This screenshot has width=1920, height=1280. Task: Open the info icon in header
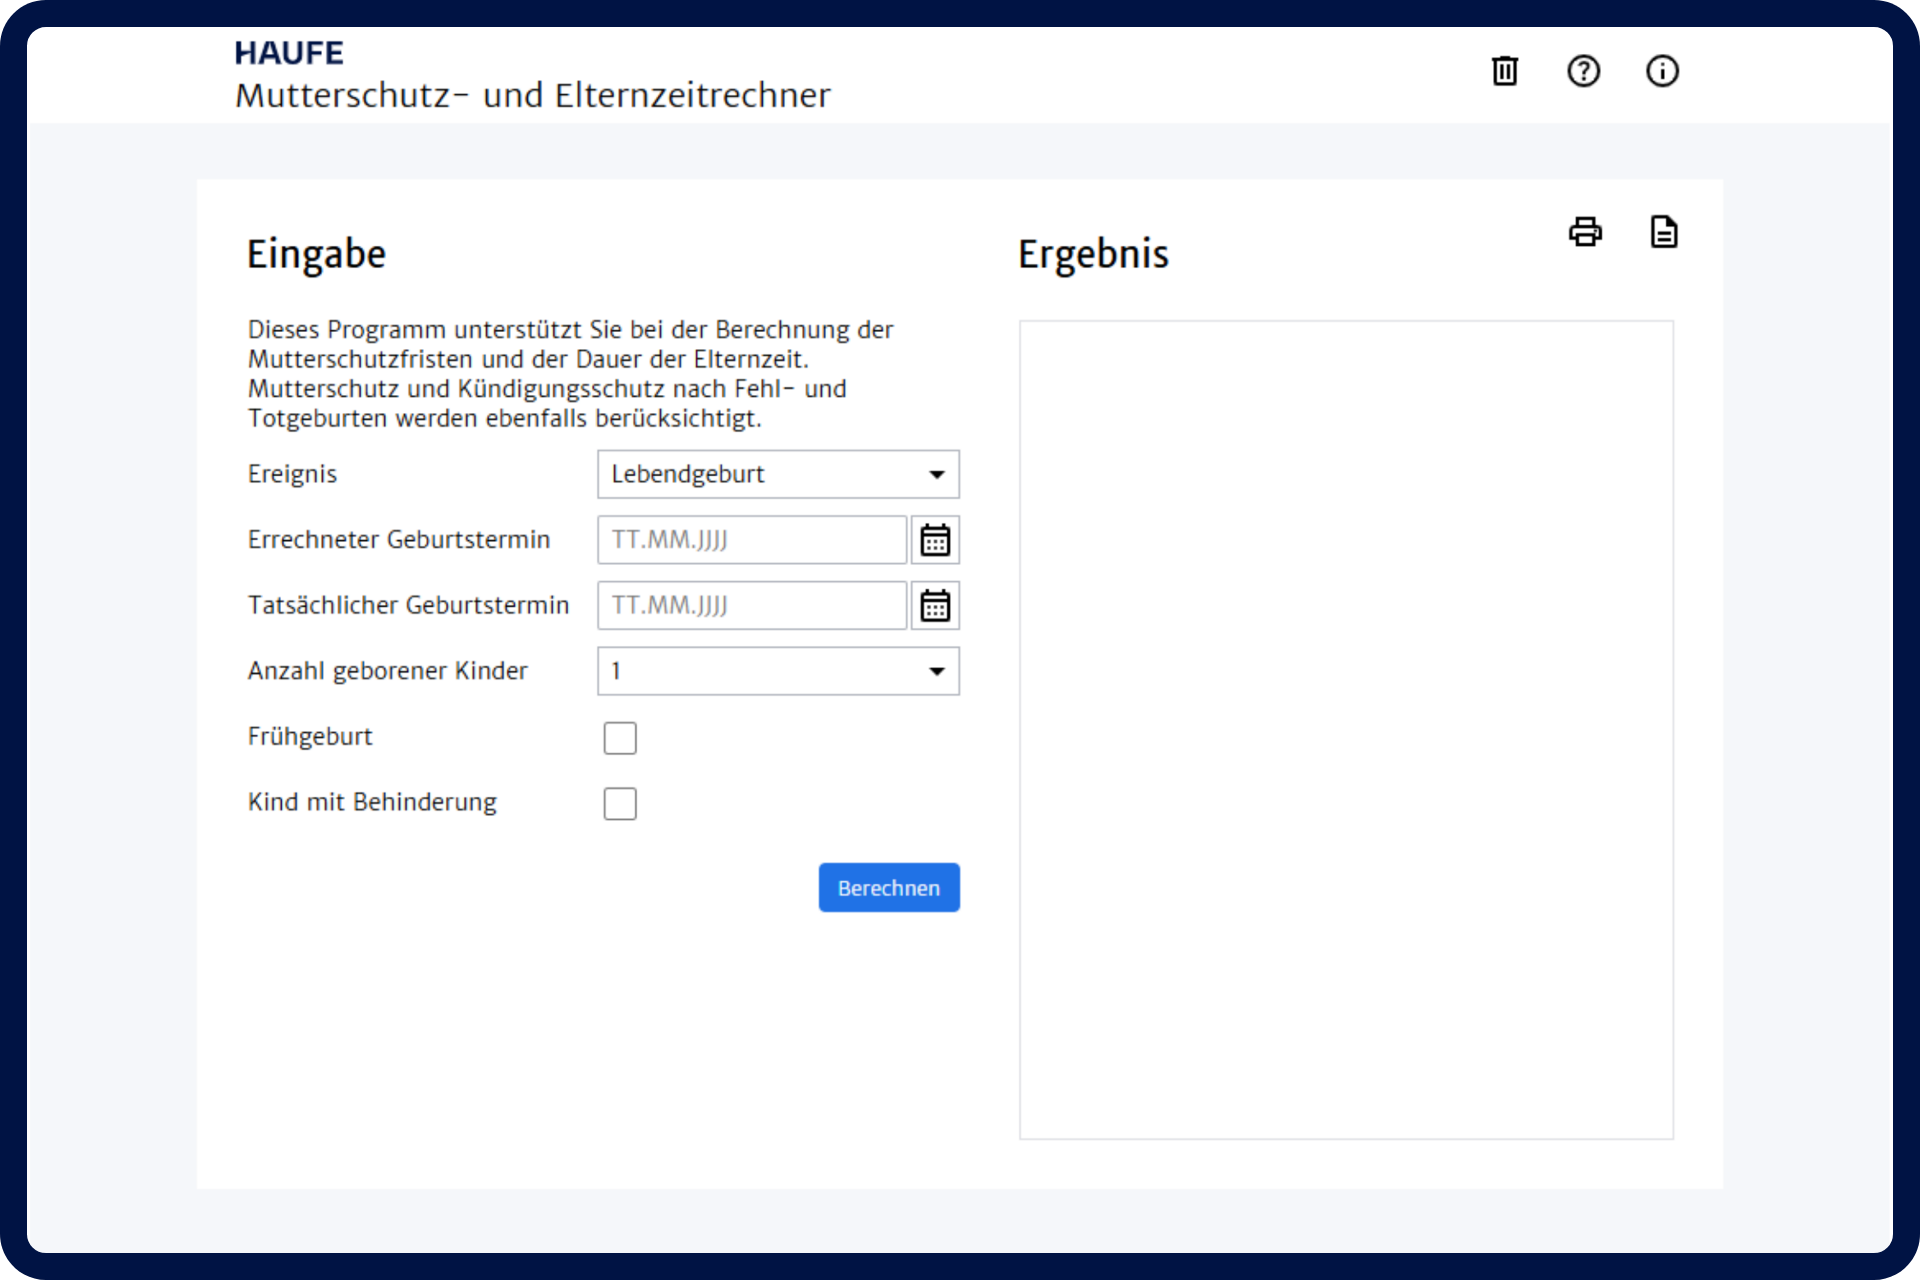point(1662,71)
